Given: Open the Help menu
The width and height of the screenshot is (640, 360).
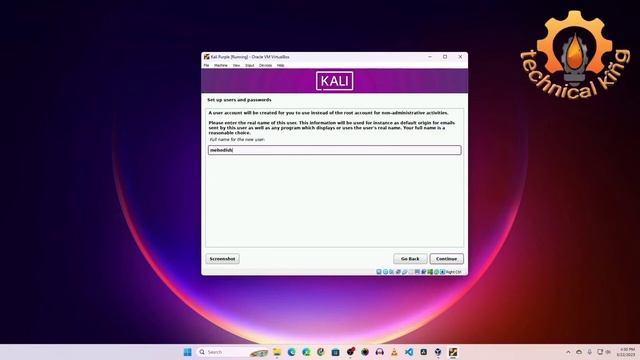Looking at the screenshot, I should click(280, 65).
